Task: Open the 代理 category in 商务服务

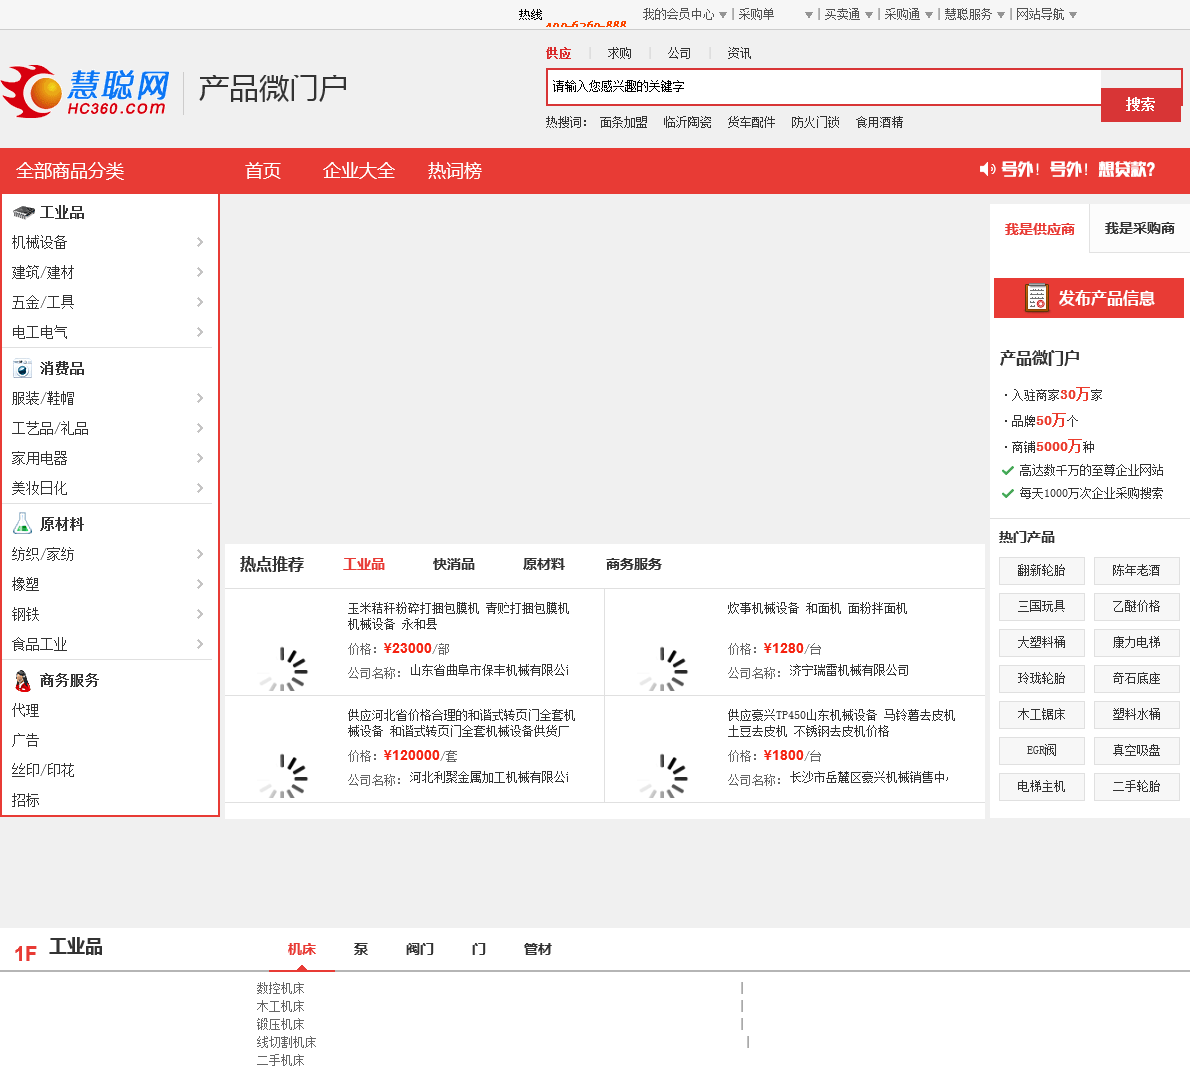Action: pos(25,710)
